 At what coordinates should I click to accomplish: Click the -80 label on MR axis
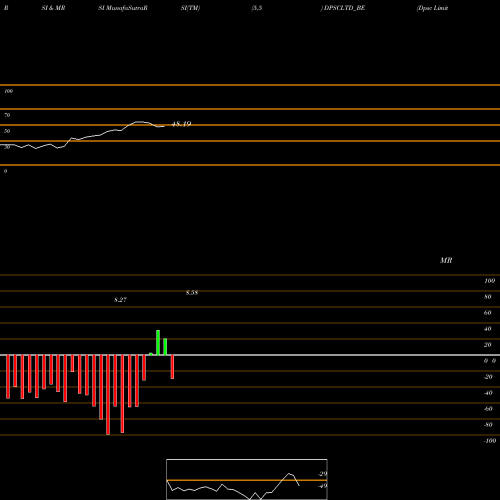[x=488, y=425]
